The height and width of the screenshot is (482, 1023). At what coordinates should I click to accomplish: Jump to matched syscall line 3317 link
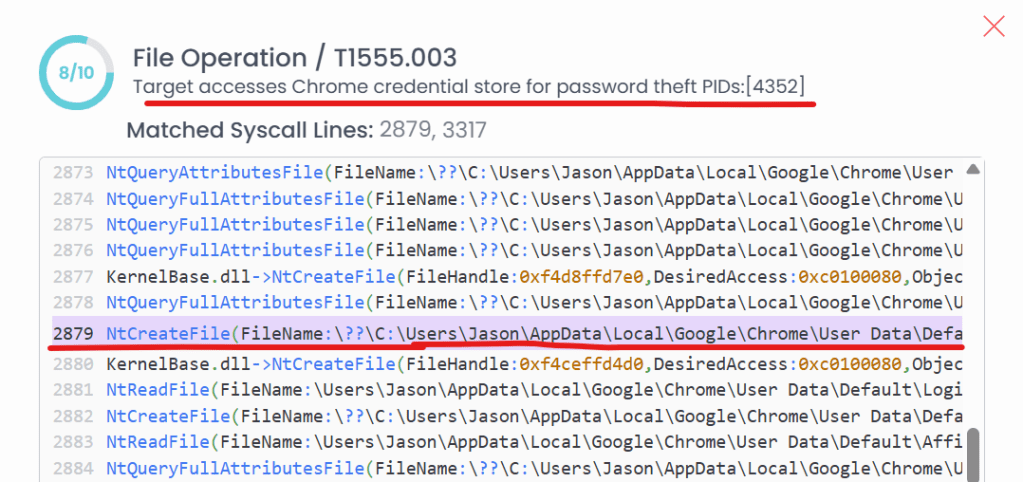pos(462,130)
